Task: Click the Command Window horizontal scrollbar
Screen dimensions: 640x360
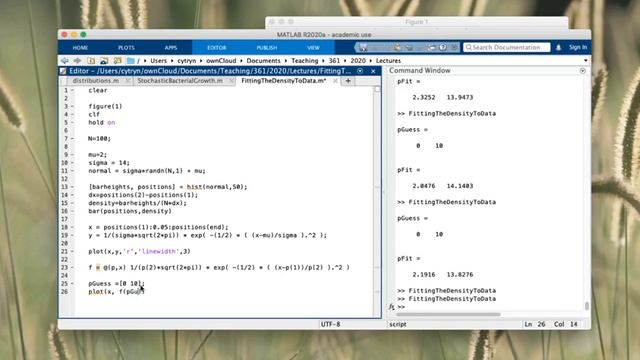Action: click(x=448, y=314)
